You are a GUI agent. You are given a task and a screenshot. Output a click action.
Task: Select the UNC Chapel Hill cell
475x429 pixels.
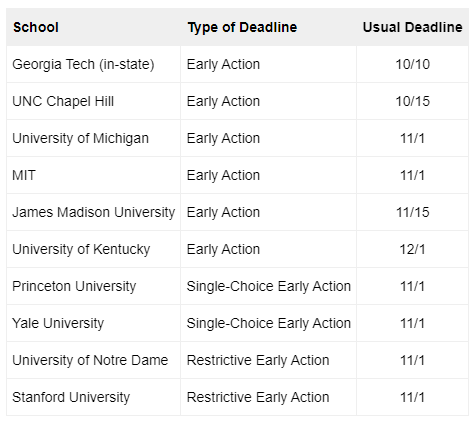click(x=93, y=101)
